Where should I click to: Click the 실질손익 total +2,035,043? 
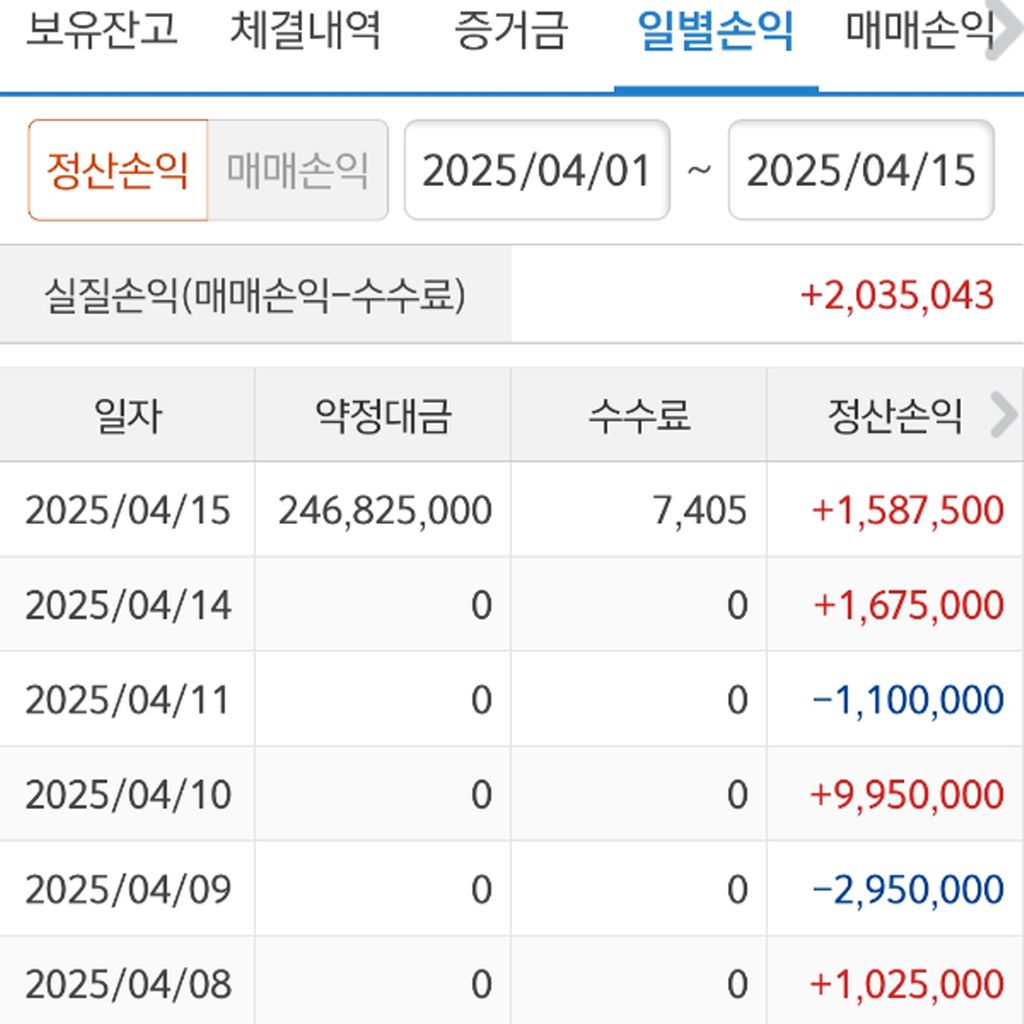pos(896,296)
